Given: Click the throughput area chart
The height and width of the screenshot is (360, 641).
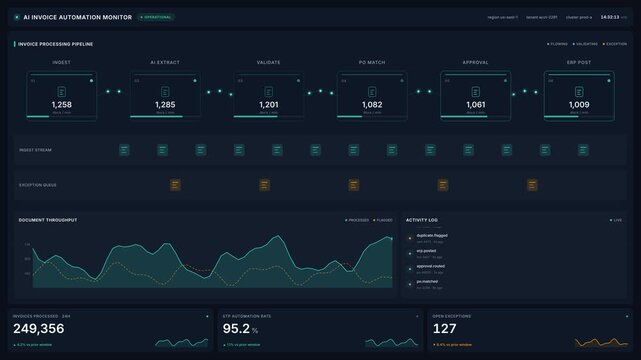Looking at the screenshot, I should tap(212, 262).
